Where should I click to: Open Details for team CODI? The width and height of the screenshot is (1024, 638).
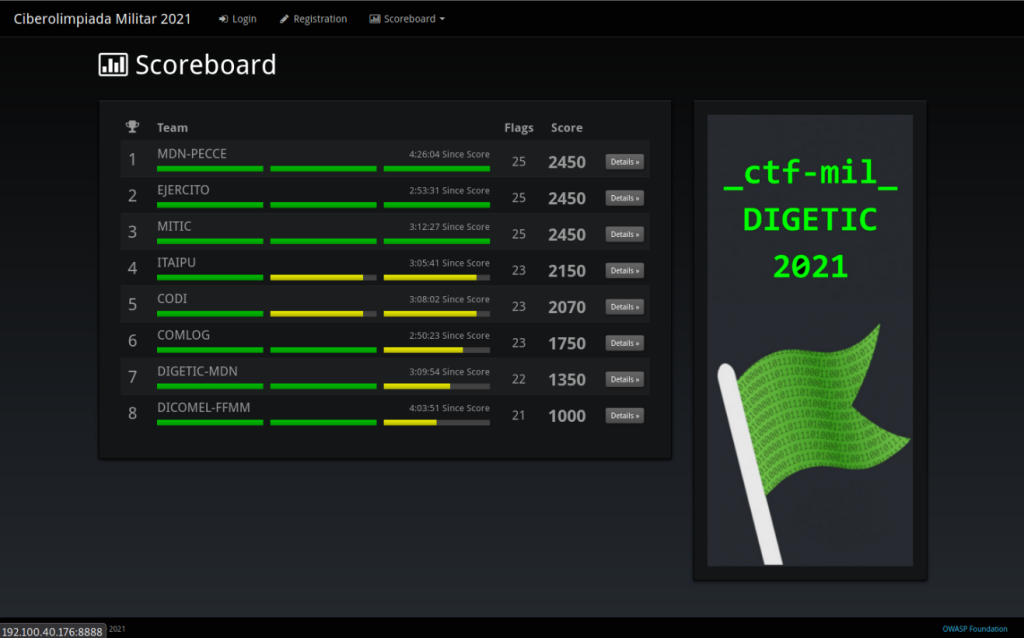(624, 307)
